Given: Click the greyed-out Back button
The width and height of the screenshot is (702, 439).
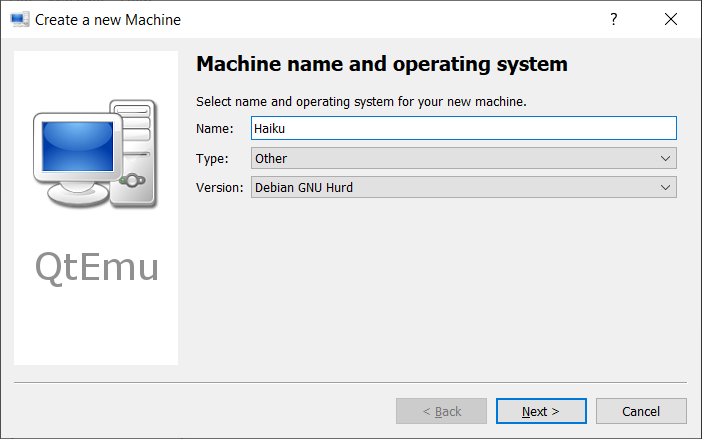Looking at the screenshot, I should (x=441, y=411).
